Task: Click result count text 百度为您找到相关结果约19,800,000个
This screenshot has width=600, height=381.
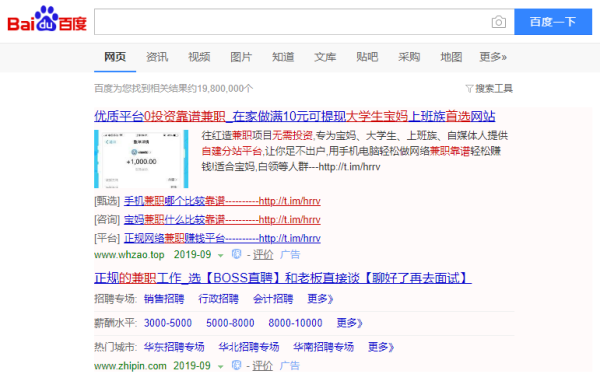Action: click(174, 89)
